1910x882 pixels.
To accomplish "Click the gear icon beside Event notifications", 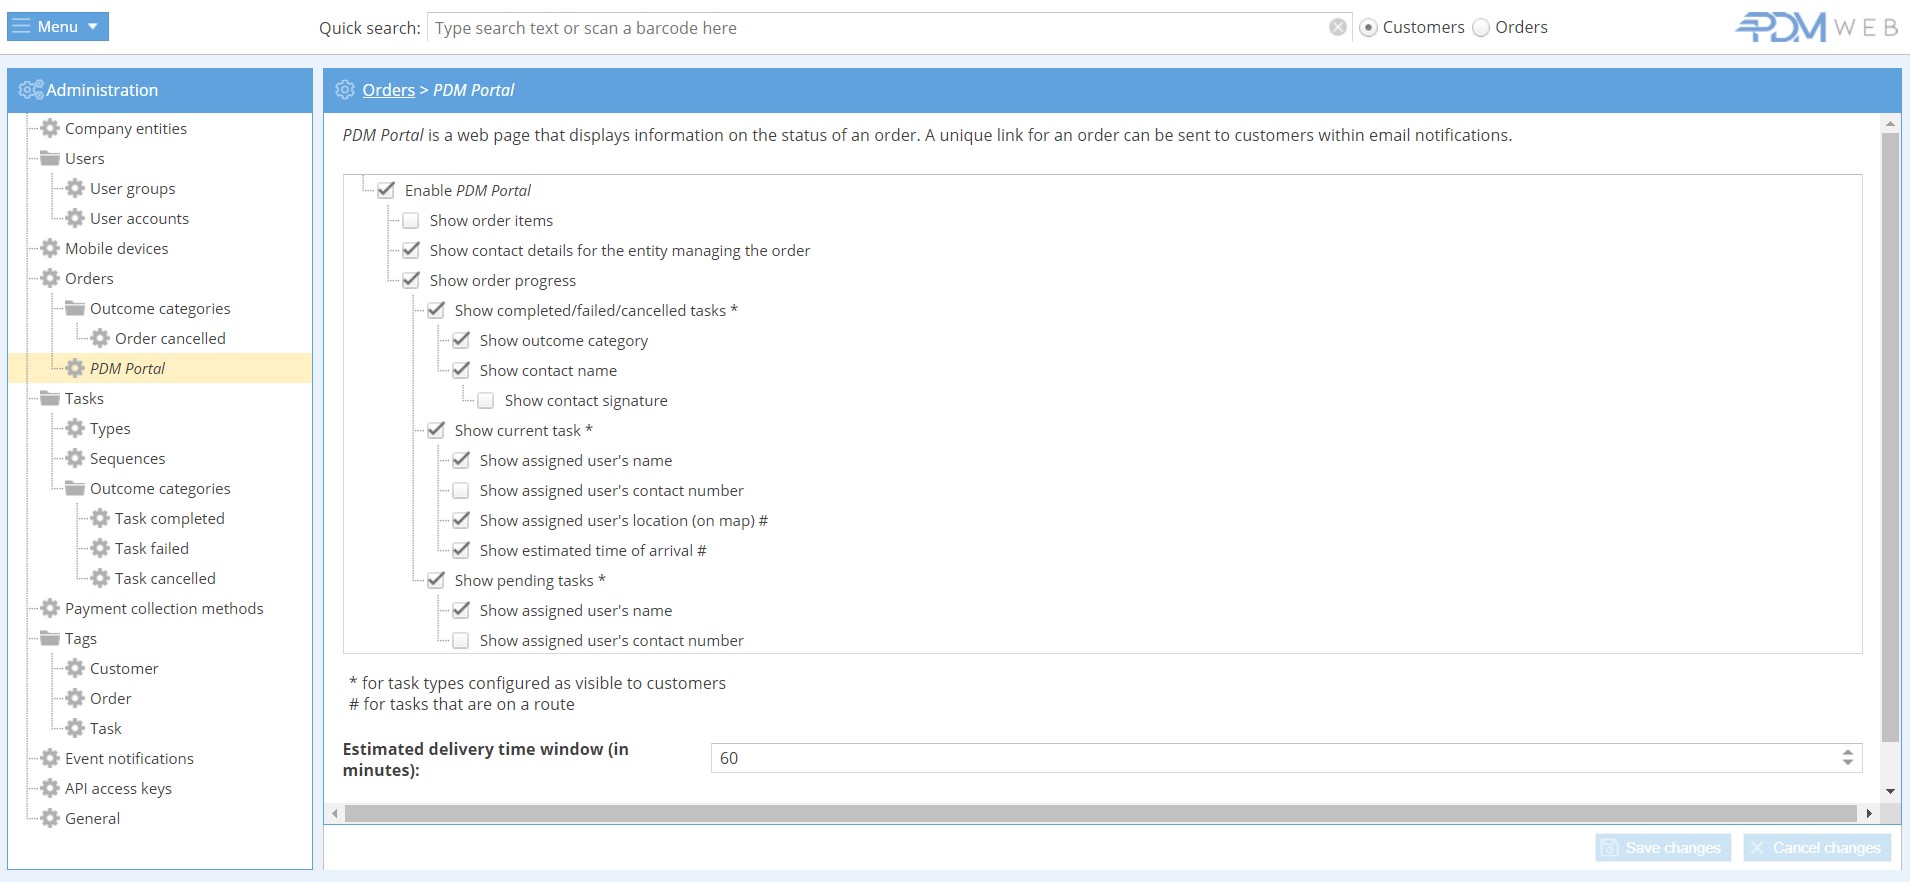I will pyautogui.click(x=50, y=758).
